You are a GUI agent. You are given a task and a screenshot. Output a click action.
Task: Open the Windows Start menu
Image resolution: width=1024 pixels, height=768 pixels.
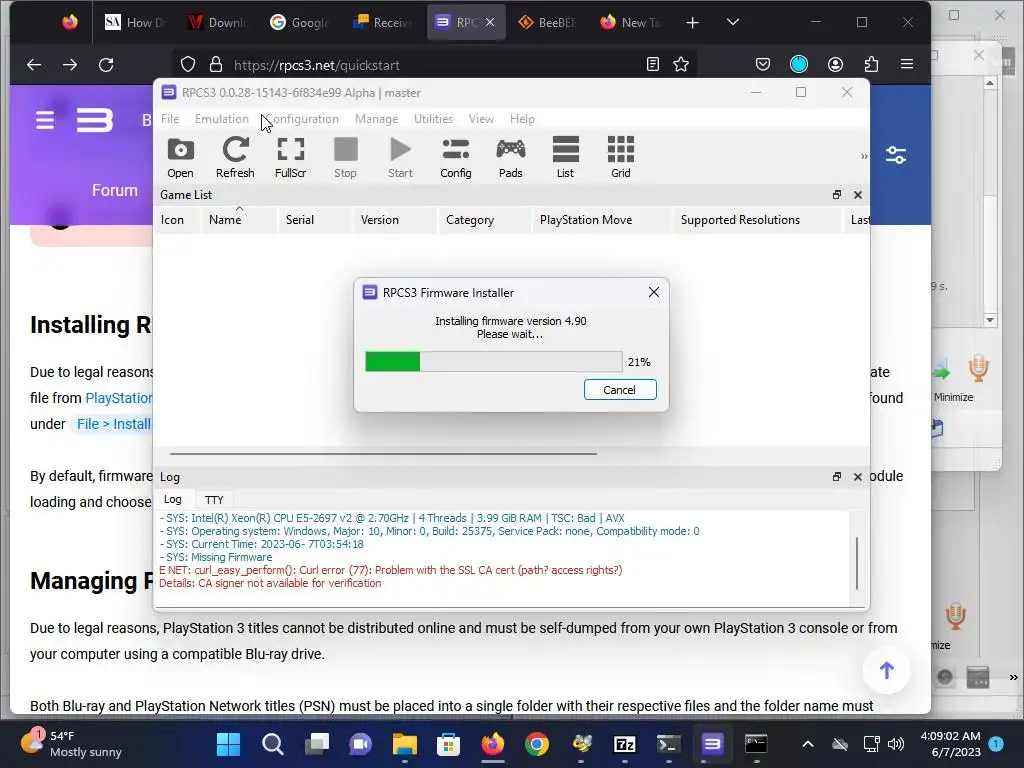[228, 744]
